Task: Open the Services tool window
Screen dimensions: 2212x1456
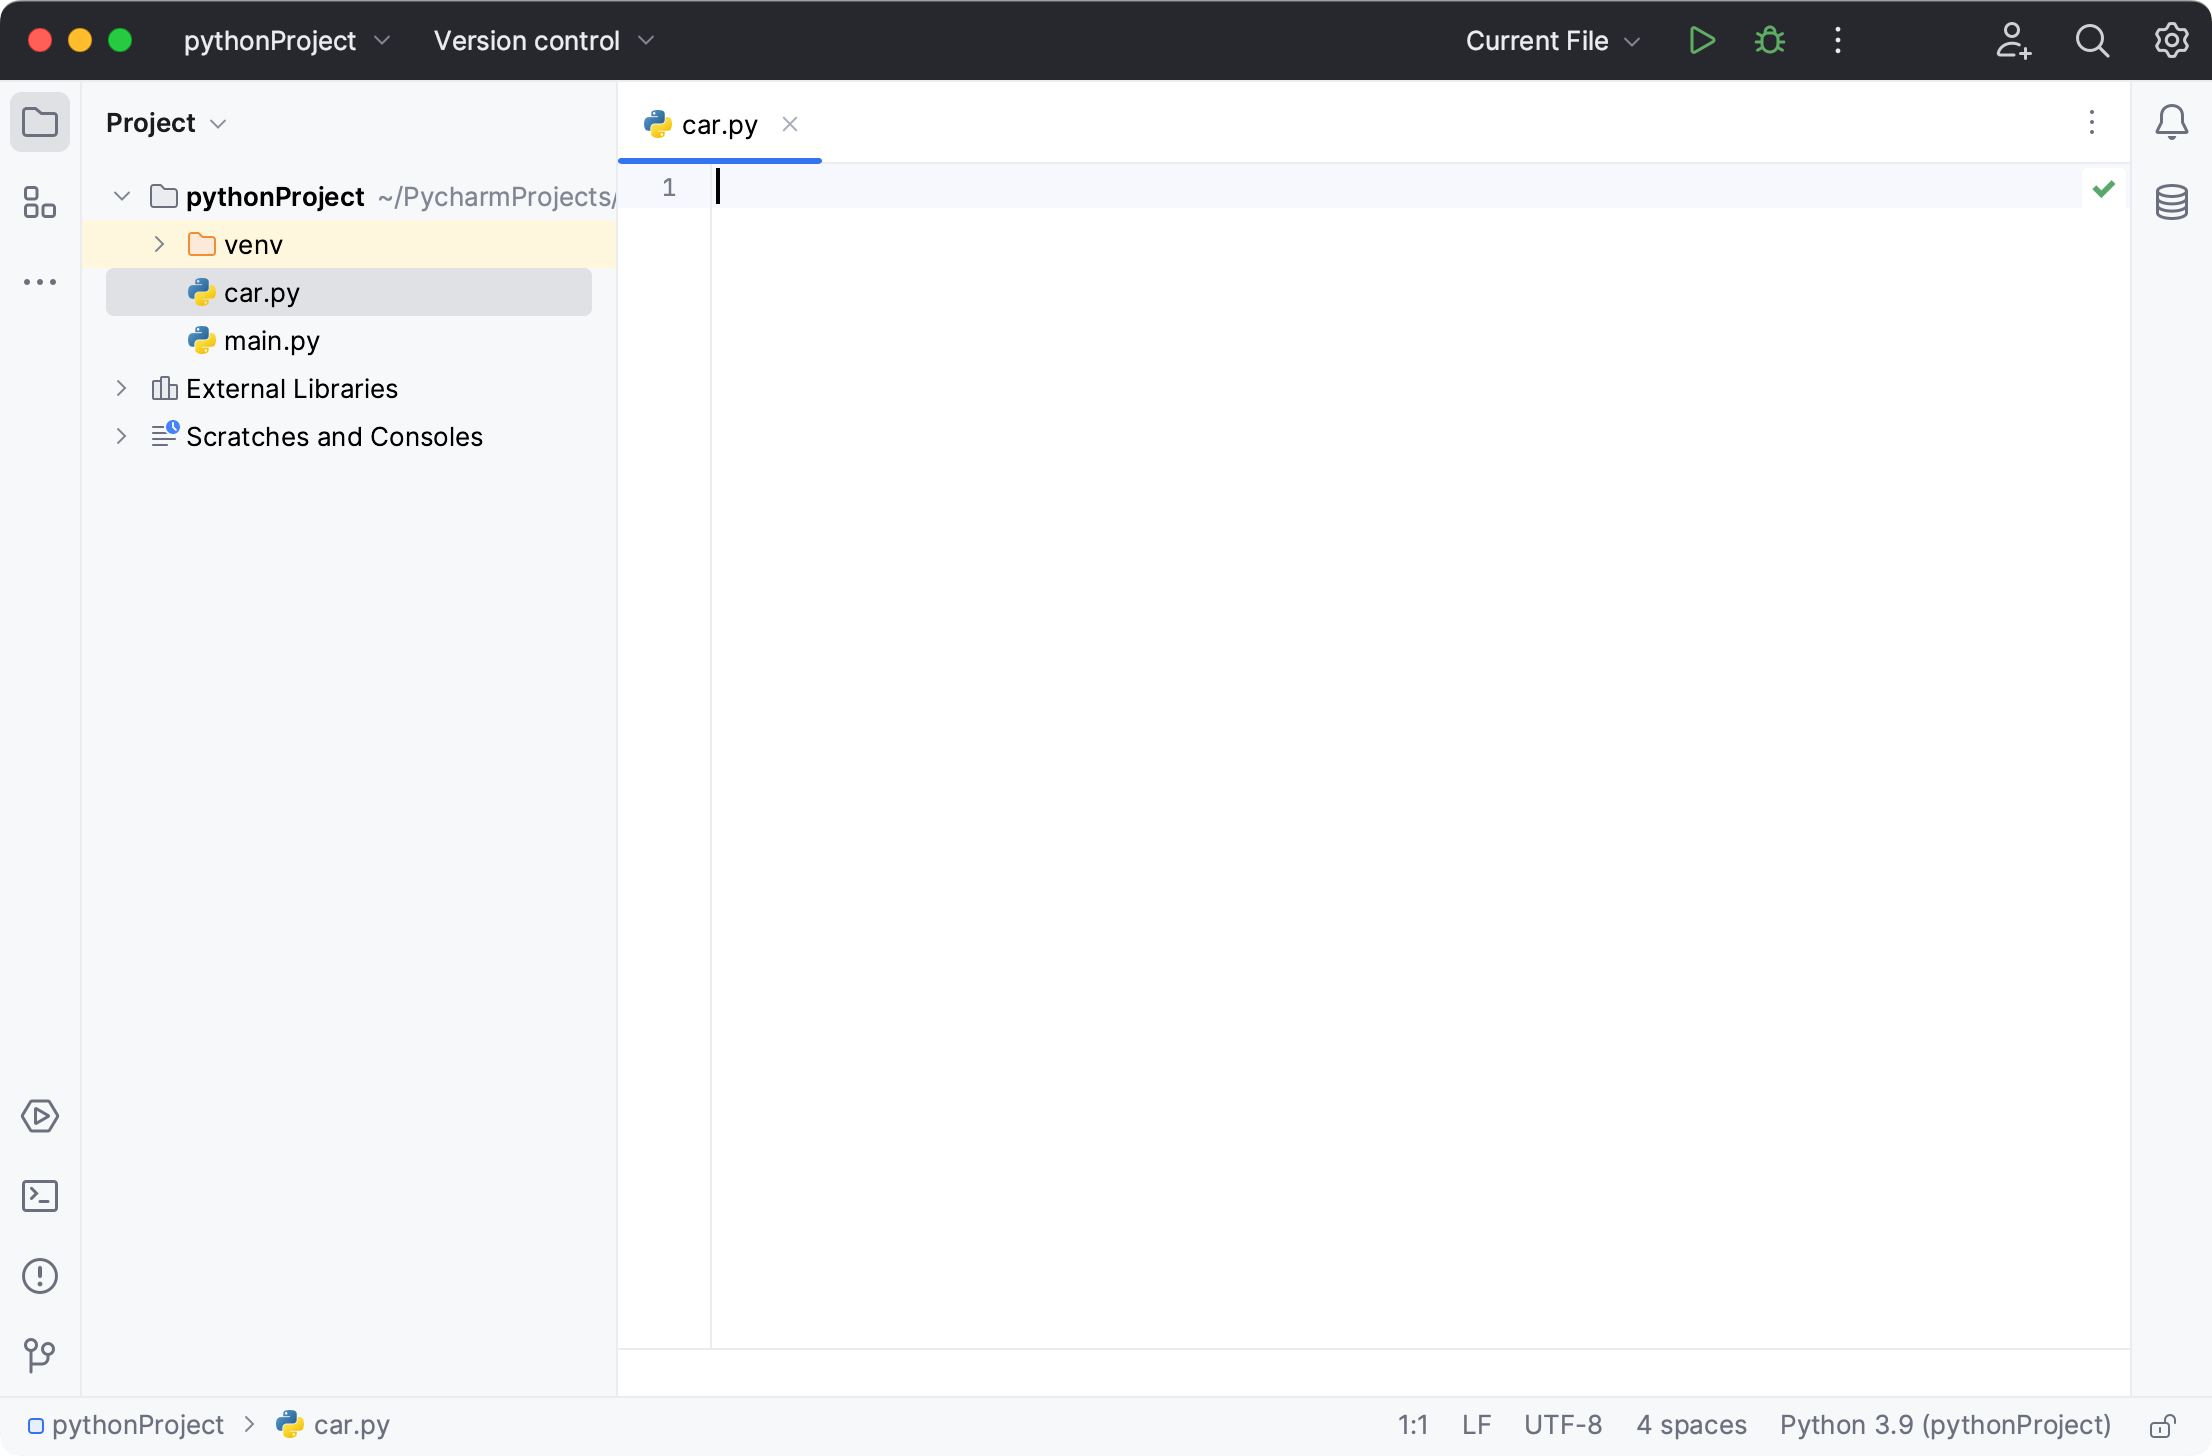Action: tap(40, 1116)
